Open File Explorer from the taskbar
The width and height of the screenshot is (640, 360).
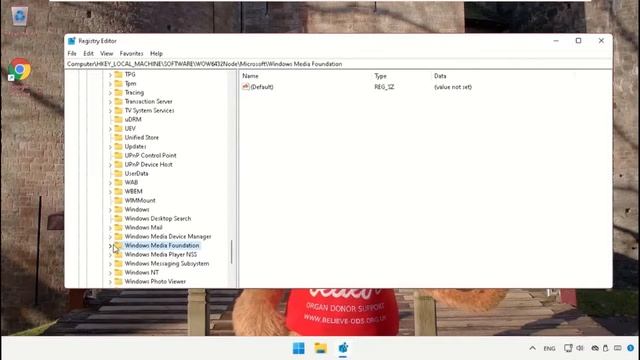321,348
